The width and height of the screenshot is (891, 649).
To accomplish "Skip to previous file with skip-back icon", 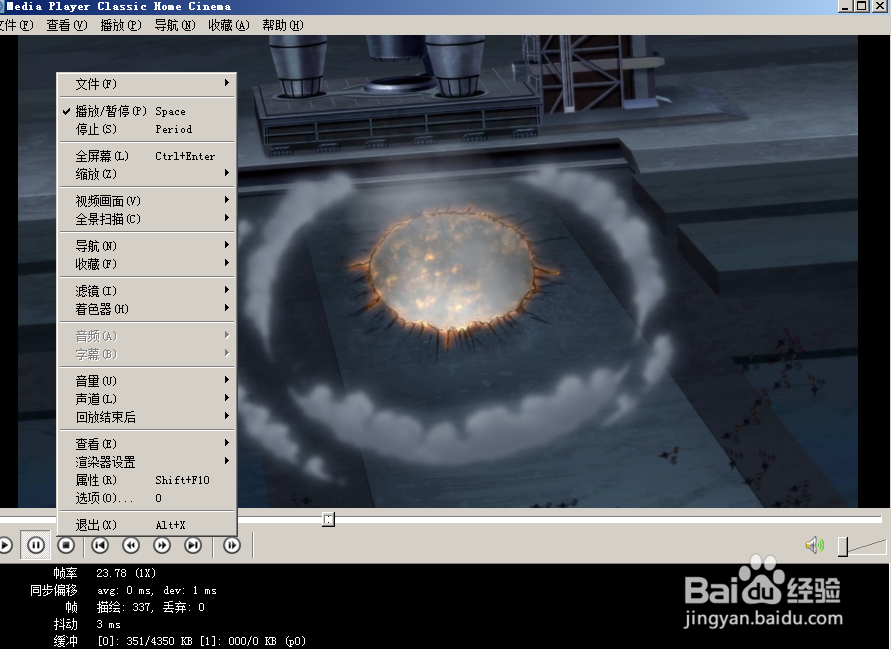I will pos(100,546).
